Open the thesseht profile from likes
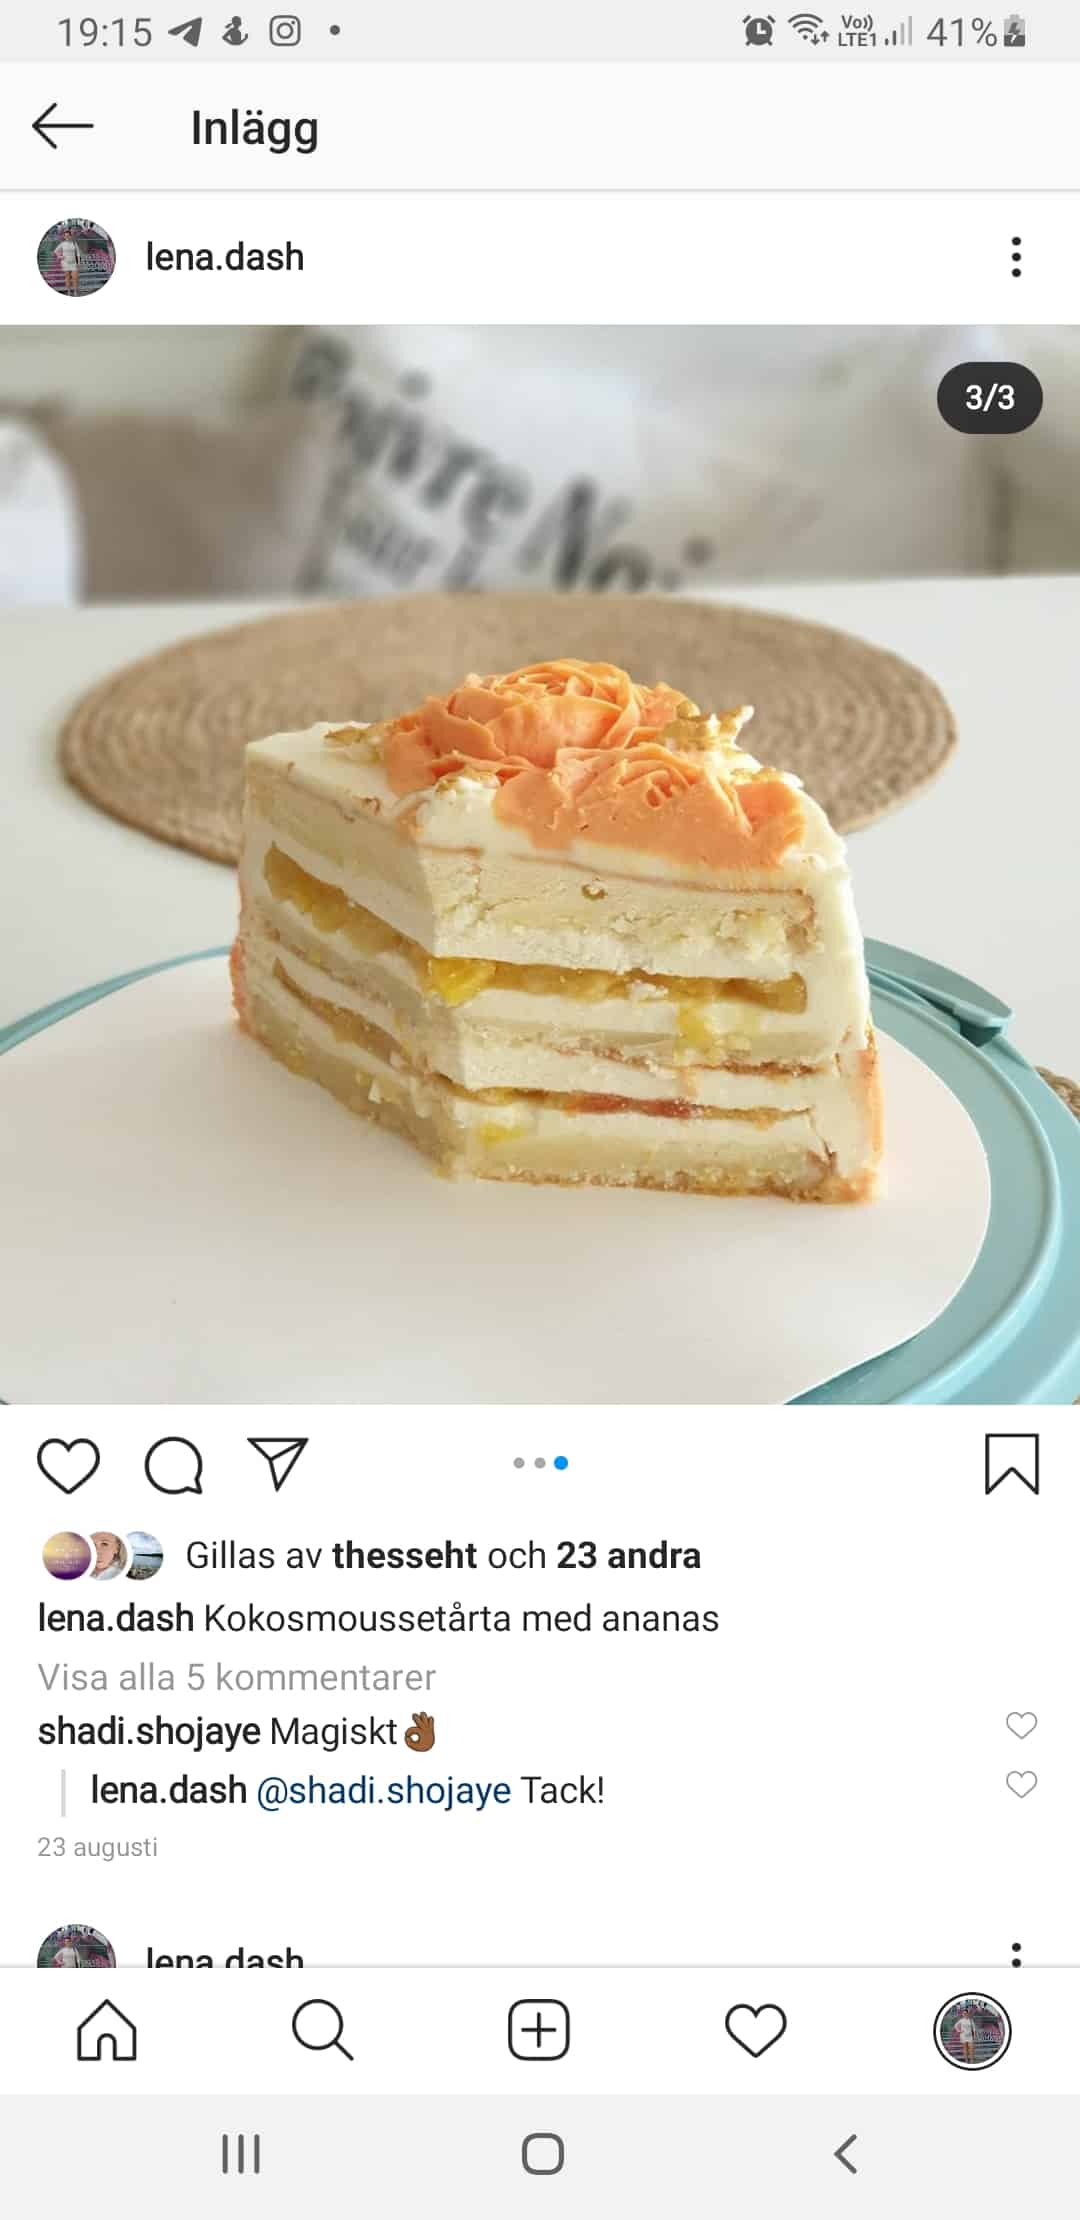 click(404, 1555)
